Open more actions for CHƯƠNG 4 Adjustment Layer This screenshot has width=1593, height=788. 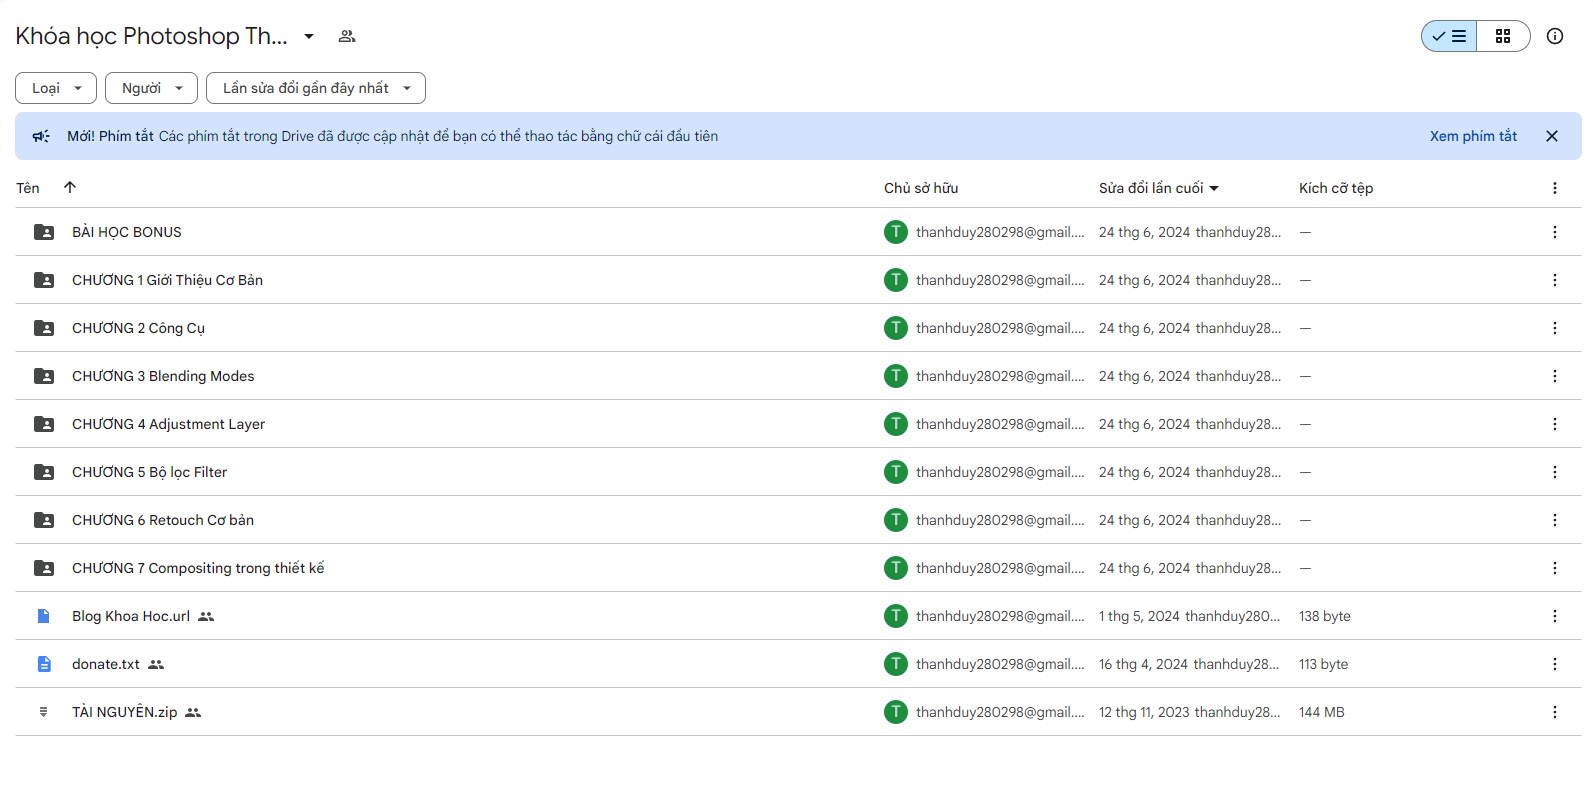1555,424
